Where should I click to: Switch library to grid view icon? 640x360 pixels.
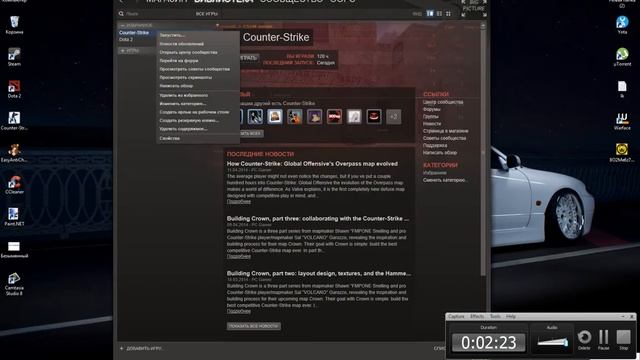pyautogui.click(x=448, y=13)
